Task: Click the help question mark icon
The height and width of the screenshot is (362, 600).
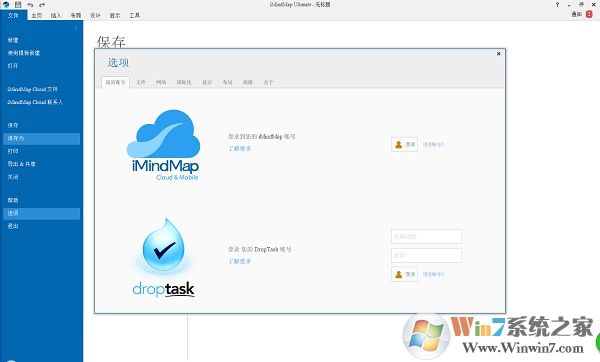Action: 557,5
